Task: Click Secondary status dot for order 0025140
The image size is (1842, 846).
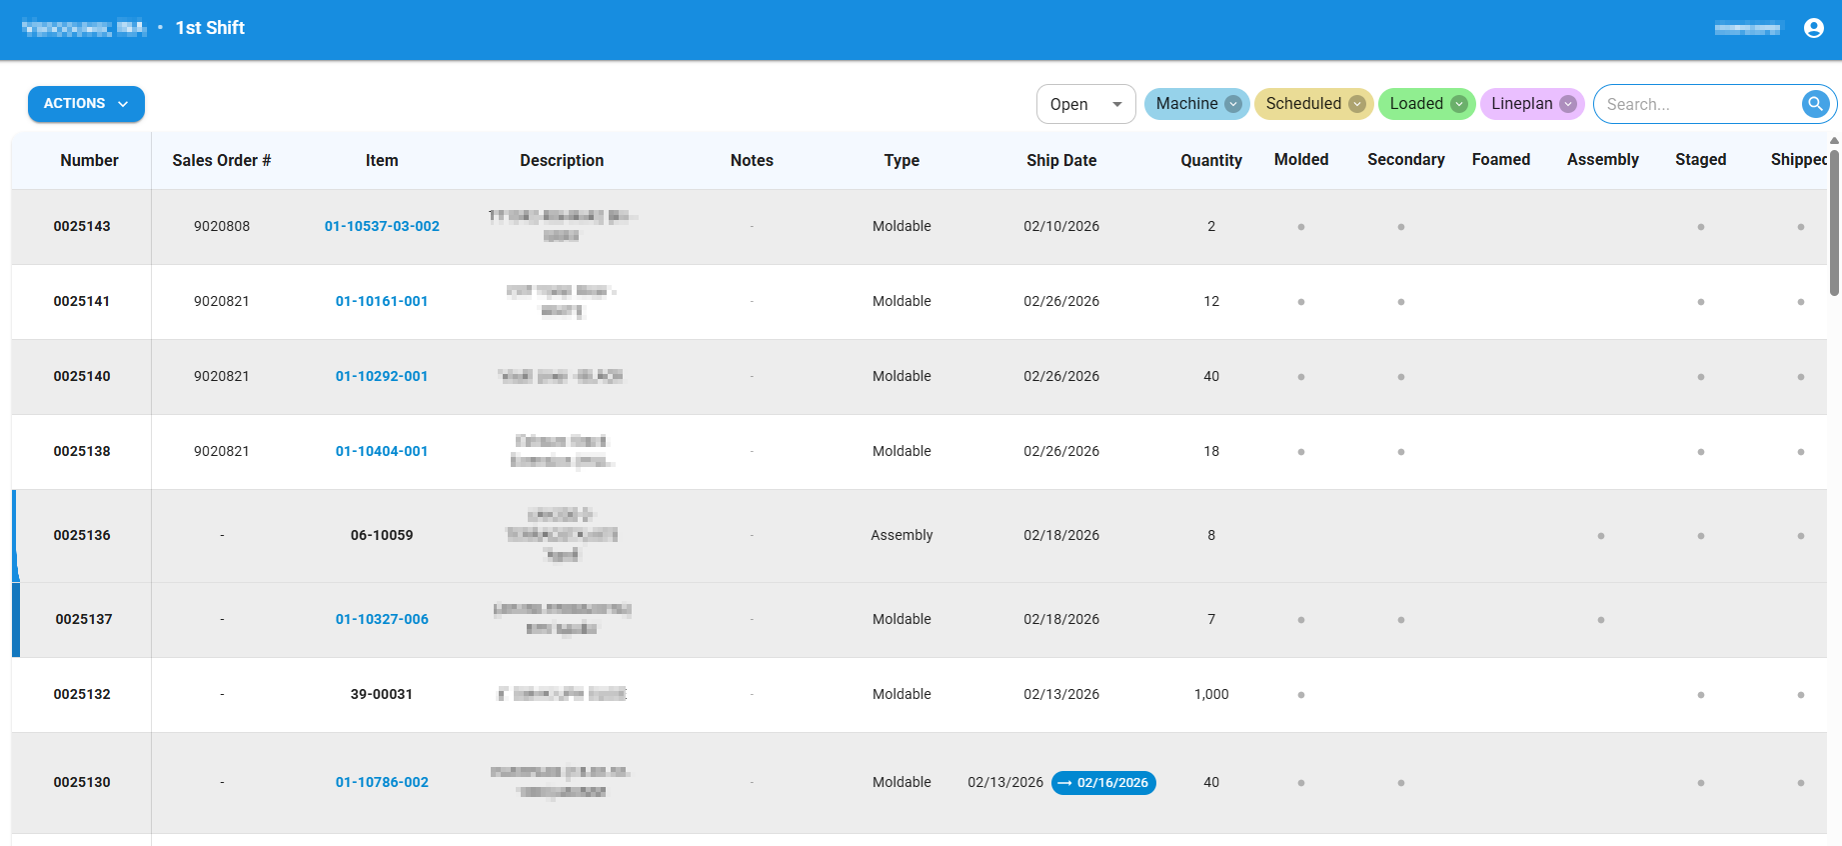Action: click(x=1400, y=377)
